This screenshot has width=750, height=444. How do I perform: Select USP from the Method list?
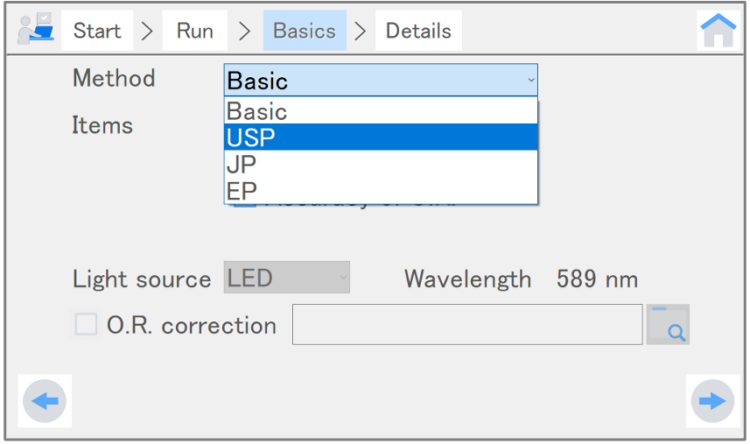point(380,137)
